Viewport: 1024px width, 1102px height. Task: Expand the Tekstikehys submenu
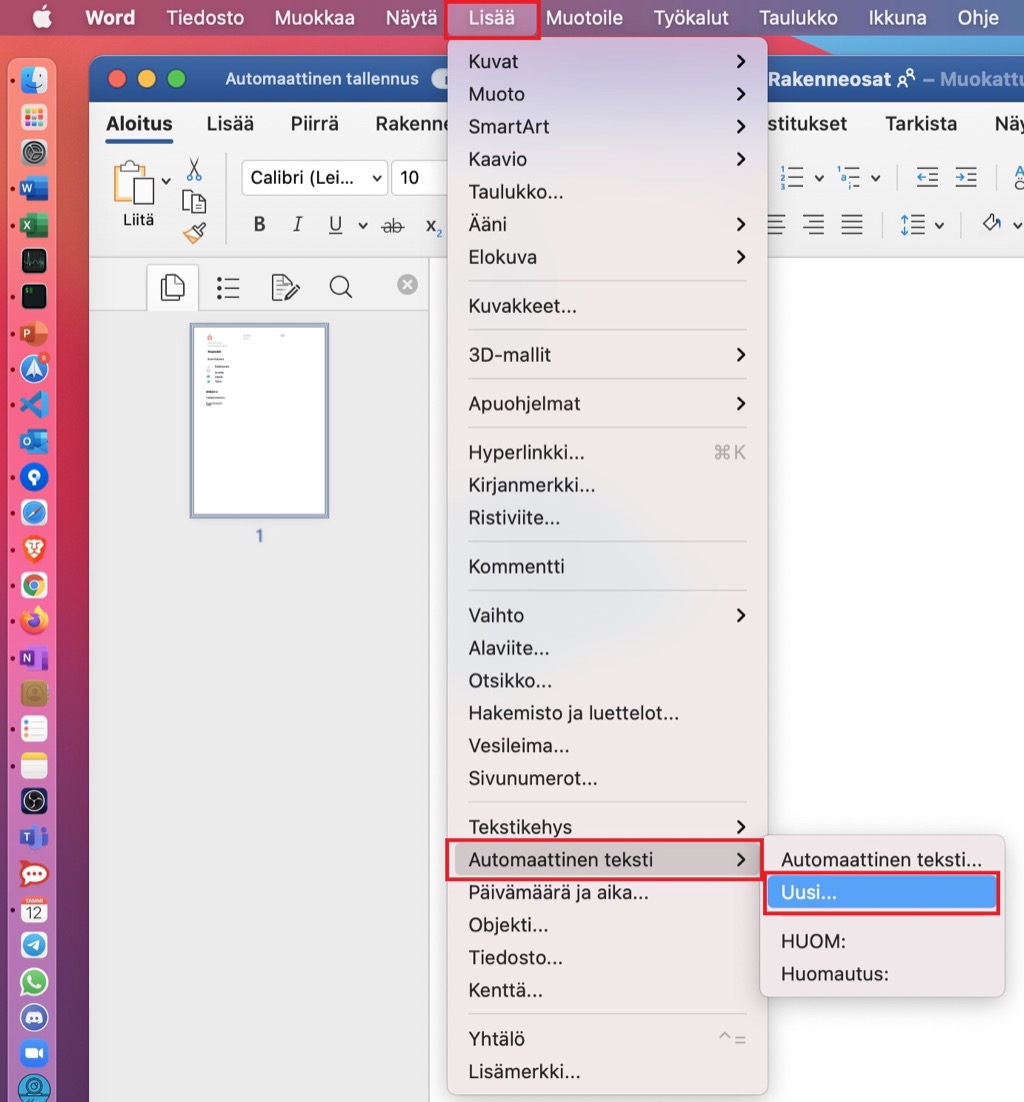pyautogui.click(x=607, y=827)
